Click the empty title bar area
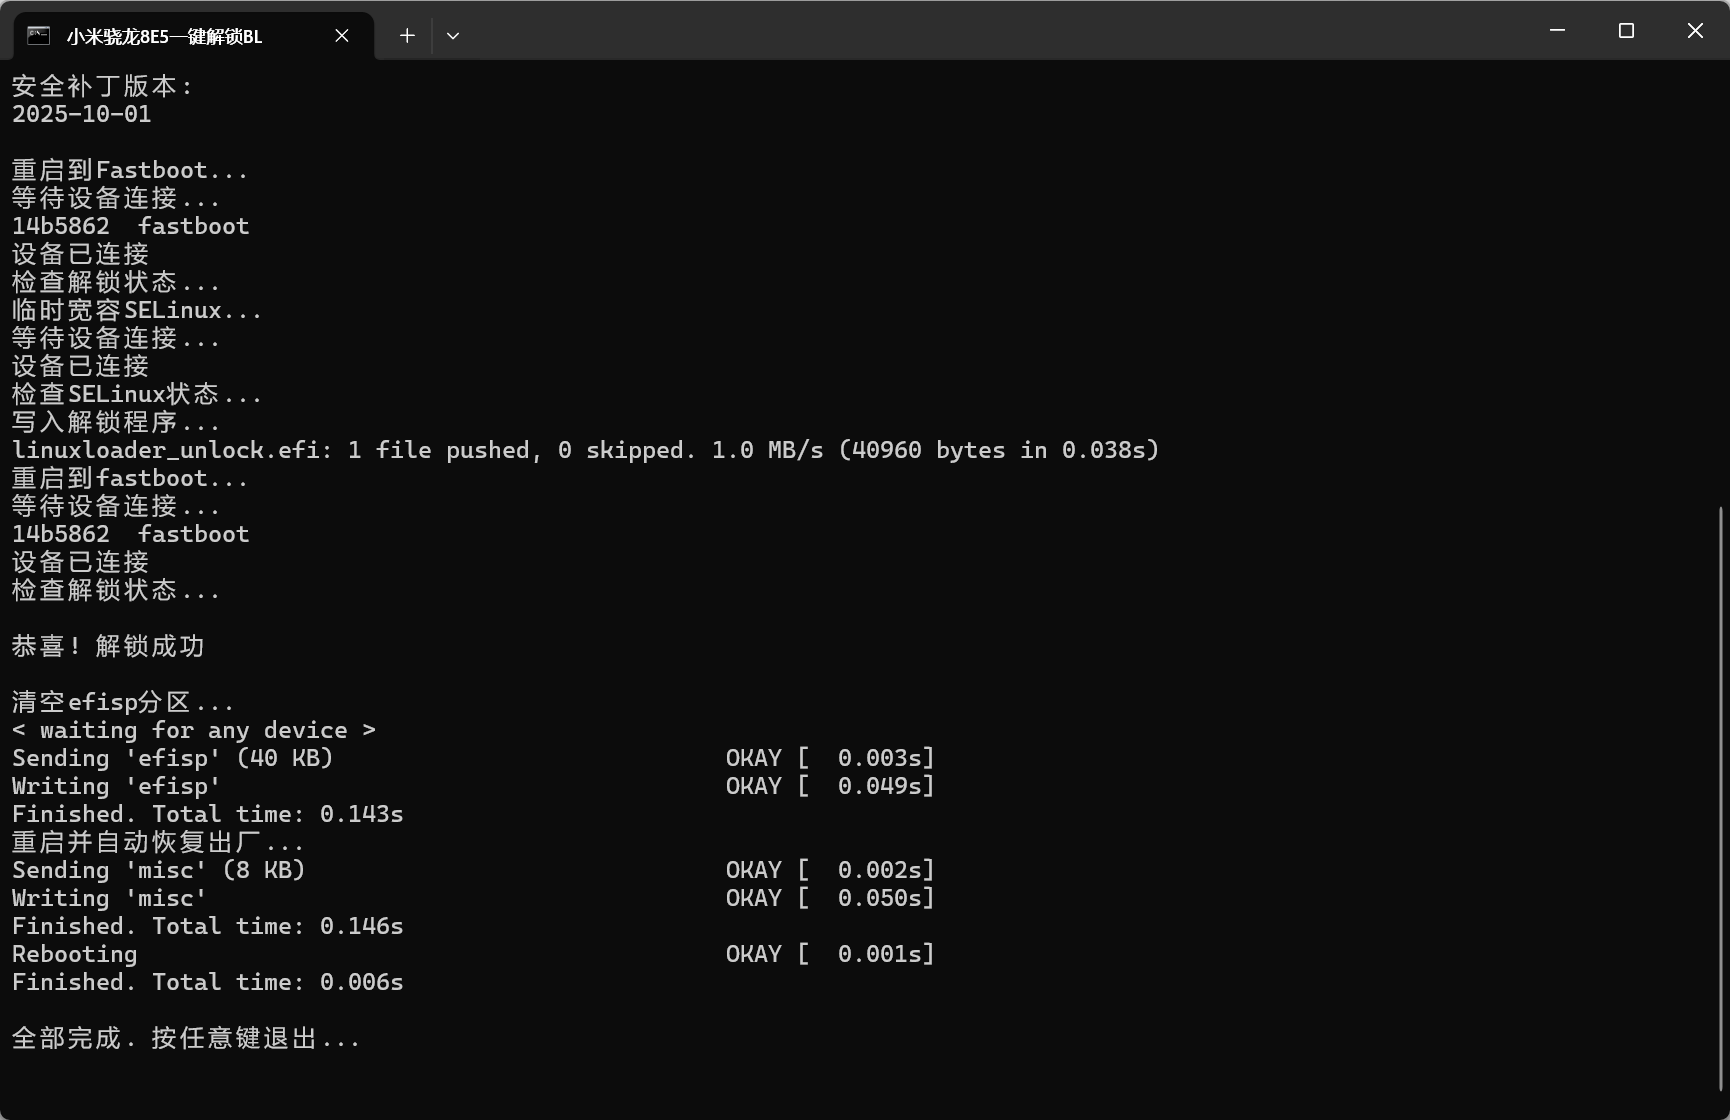Image resolution: width=1730 pixels, height=1120 pixels. (x=1000, y=31)
